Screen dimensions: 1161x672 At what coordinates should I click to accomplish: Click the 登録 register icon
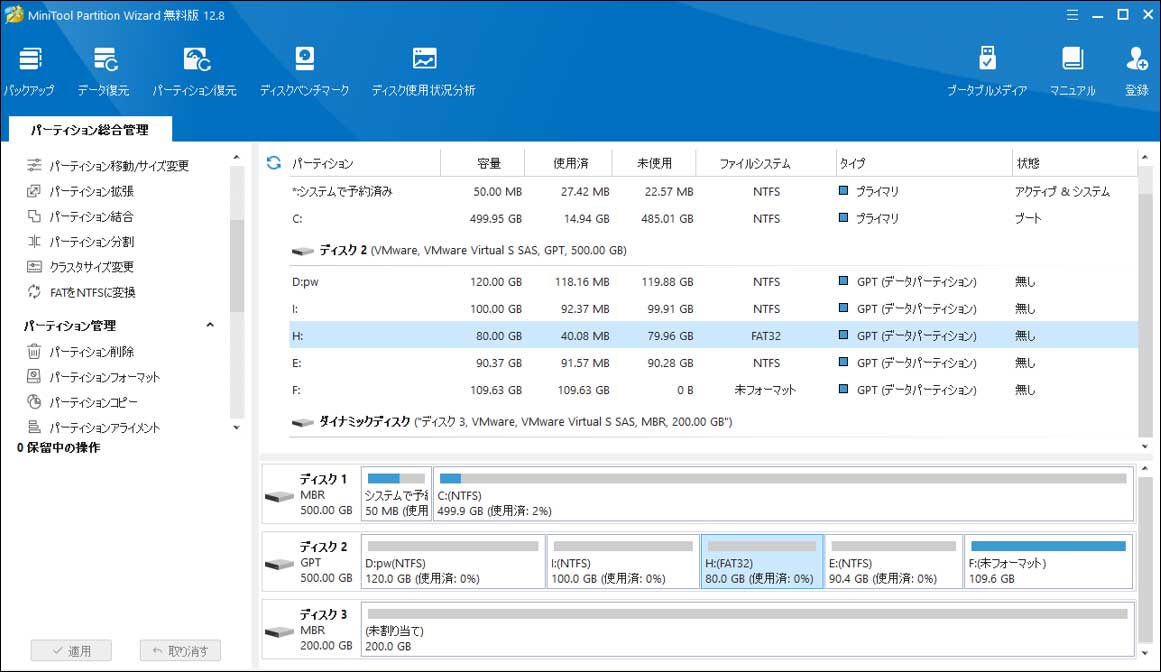[1137, 71]
